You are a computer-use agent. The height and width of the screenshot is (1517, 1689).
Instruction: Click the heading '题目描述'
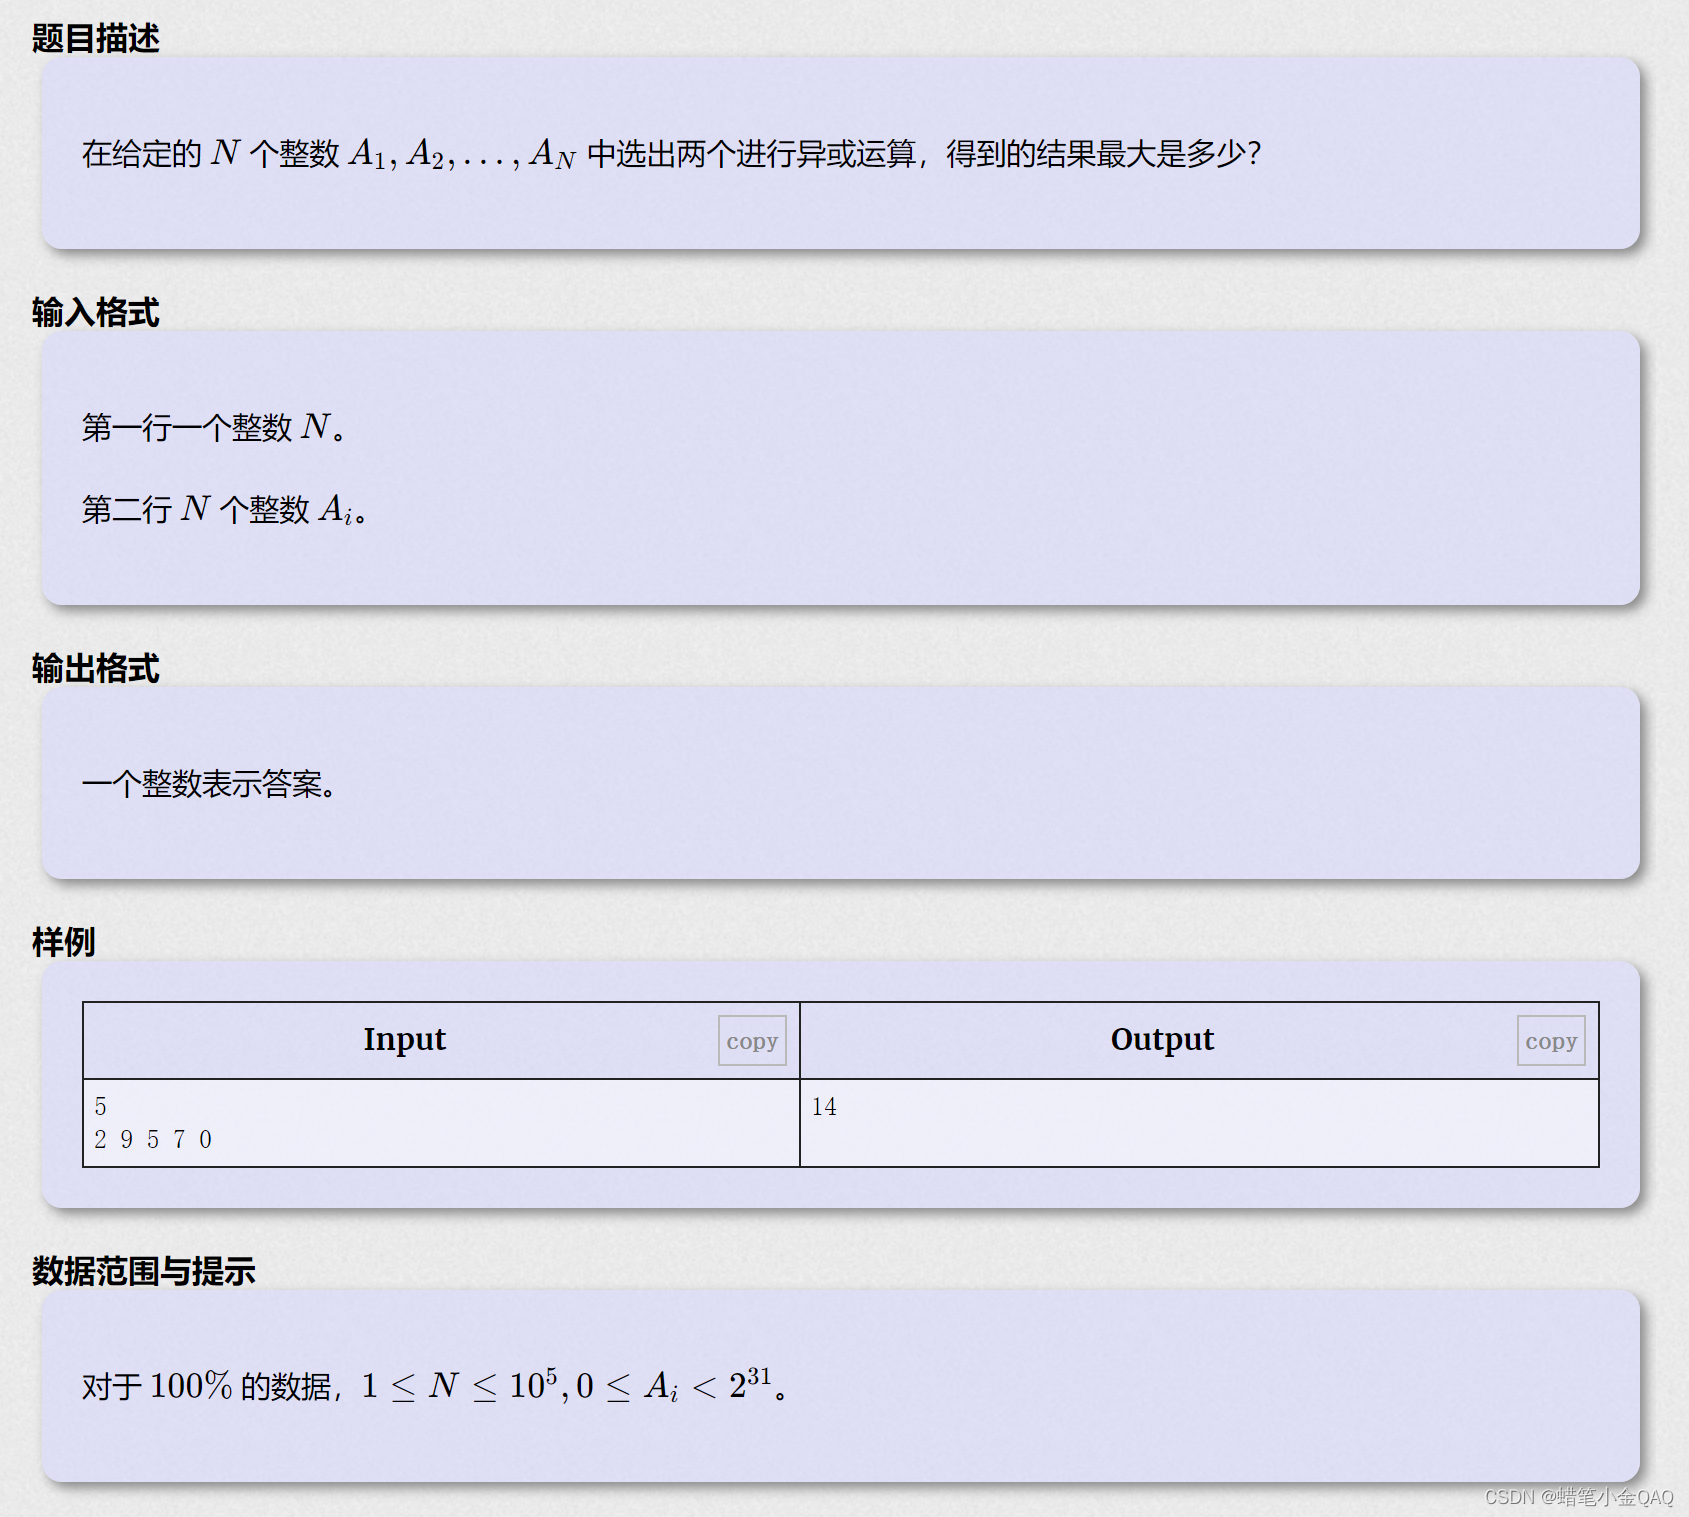[95, 38]
